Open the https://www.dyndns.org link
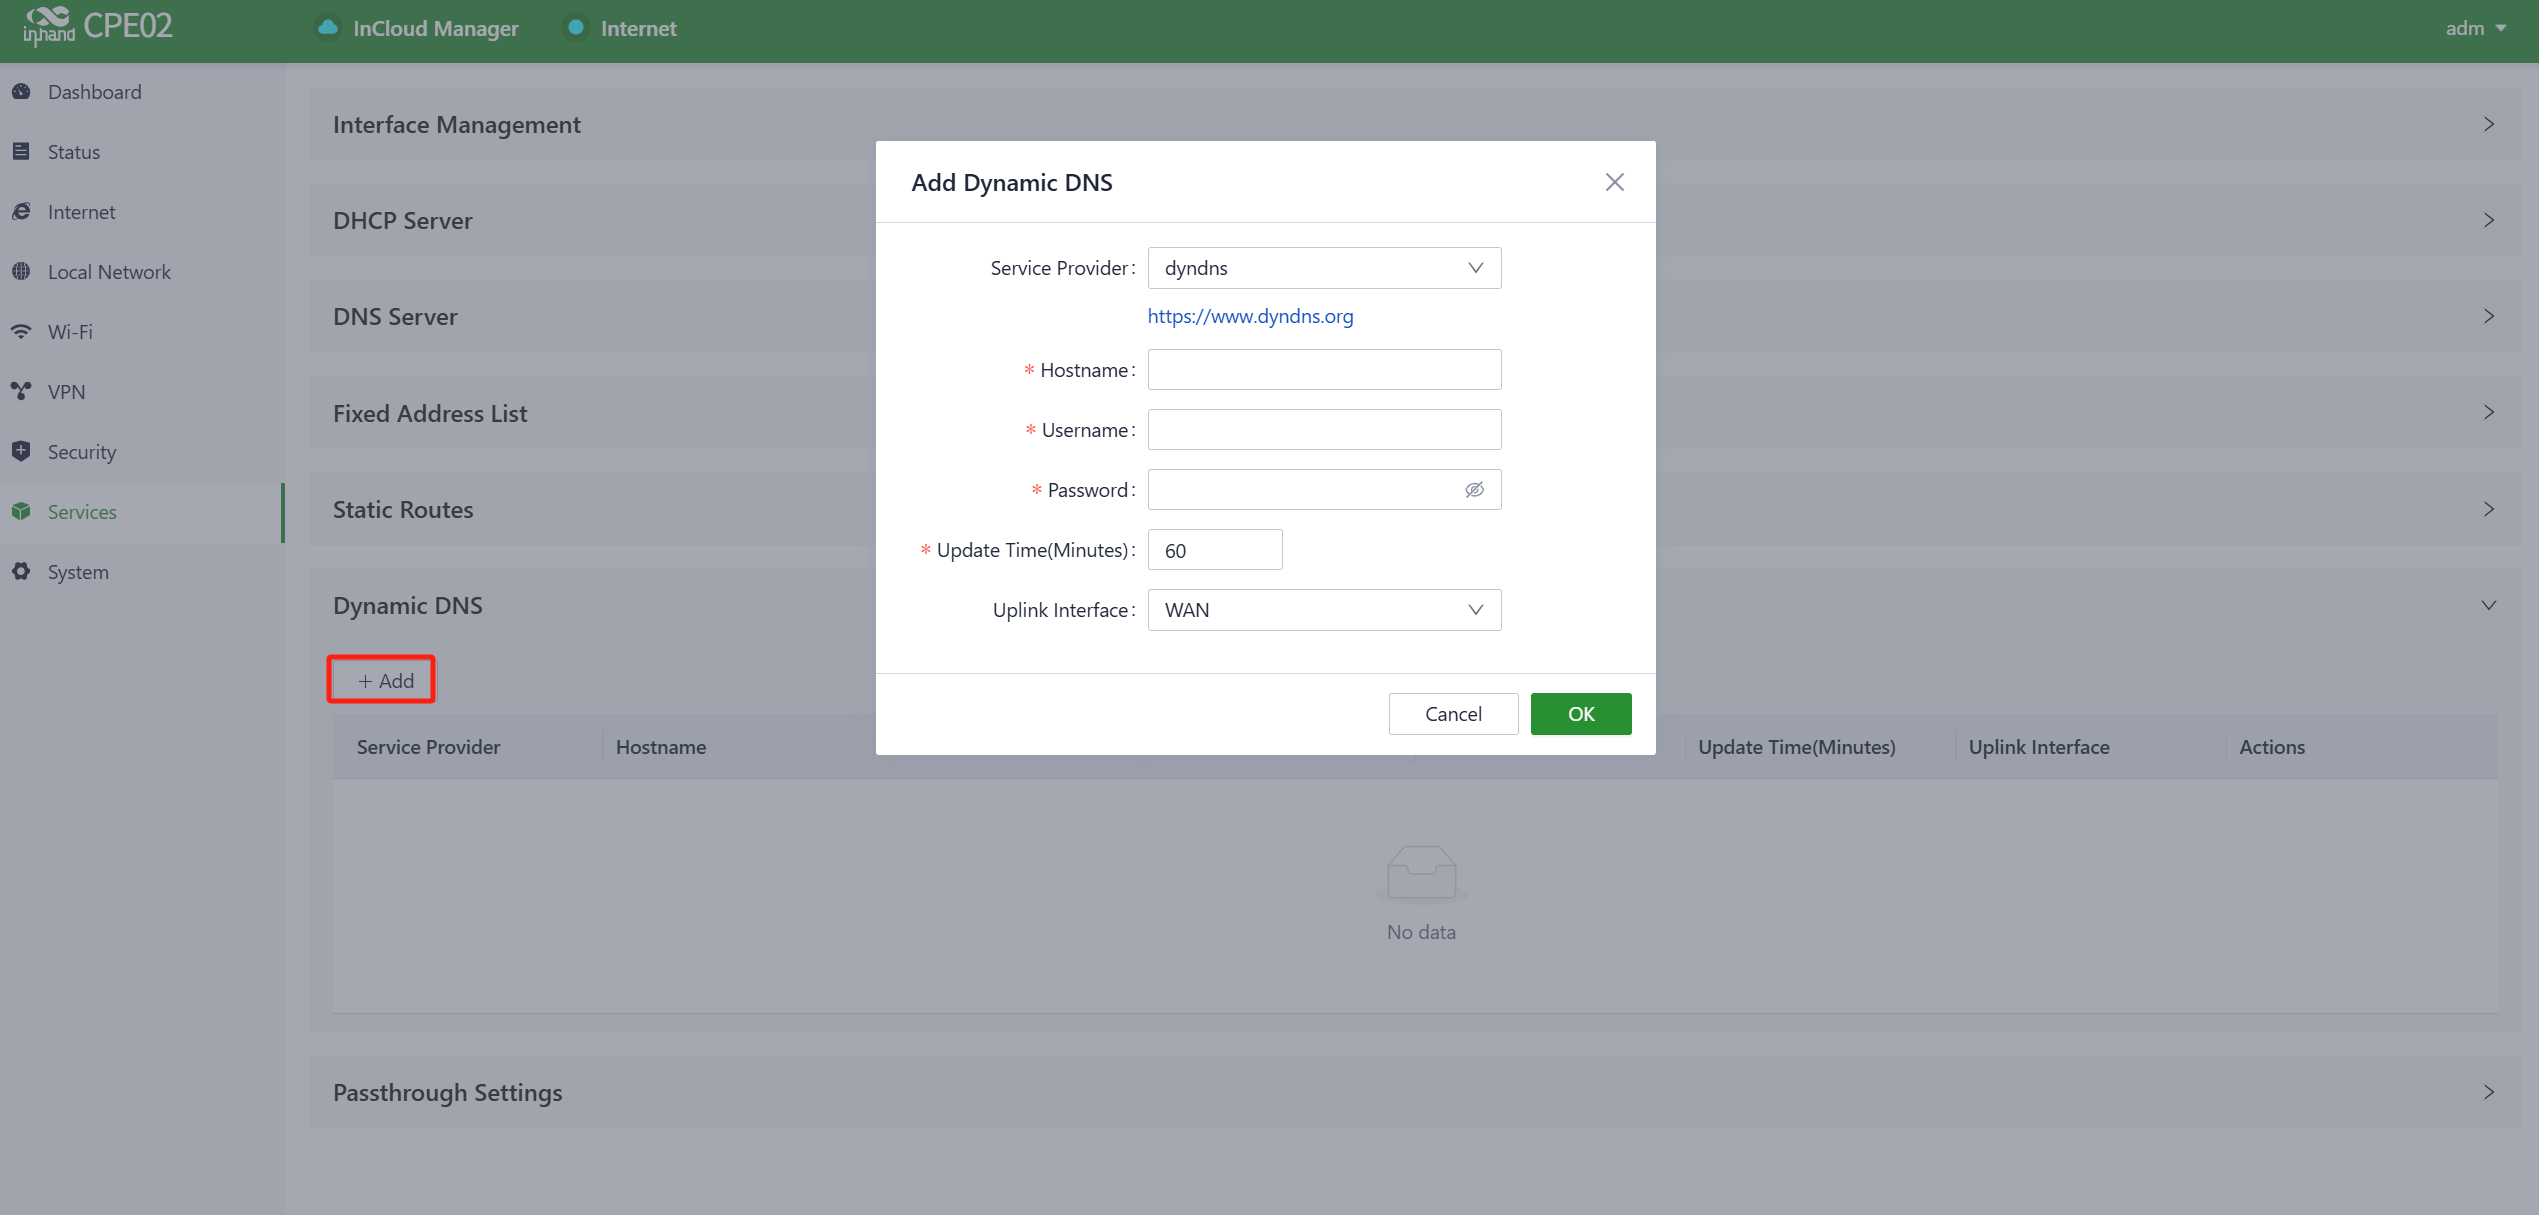The height and width of the screenshot is (1215, 2539). (x=1250, y=316)
